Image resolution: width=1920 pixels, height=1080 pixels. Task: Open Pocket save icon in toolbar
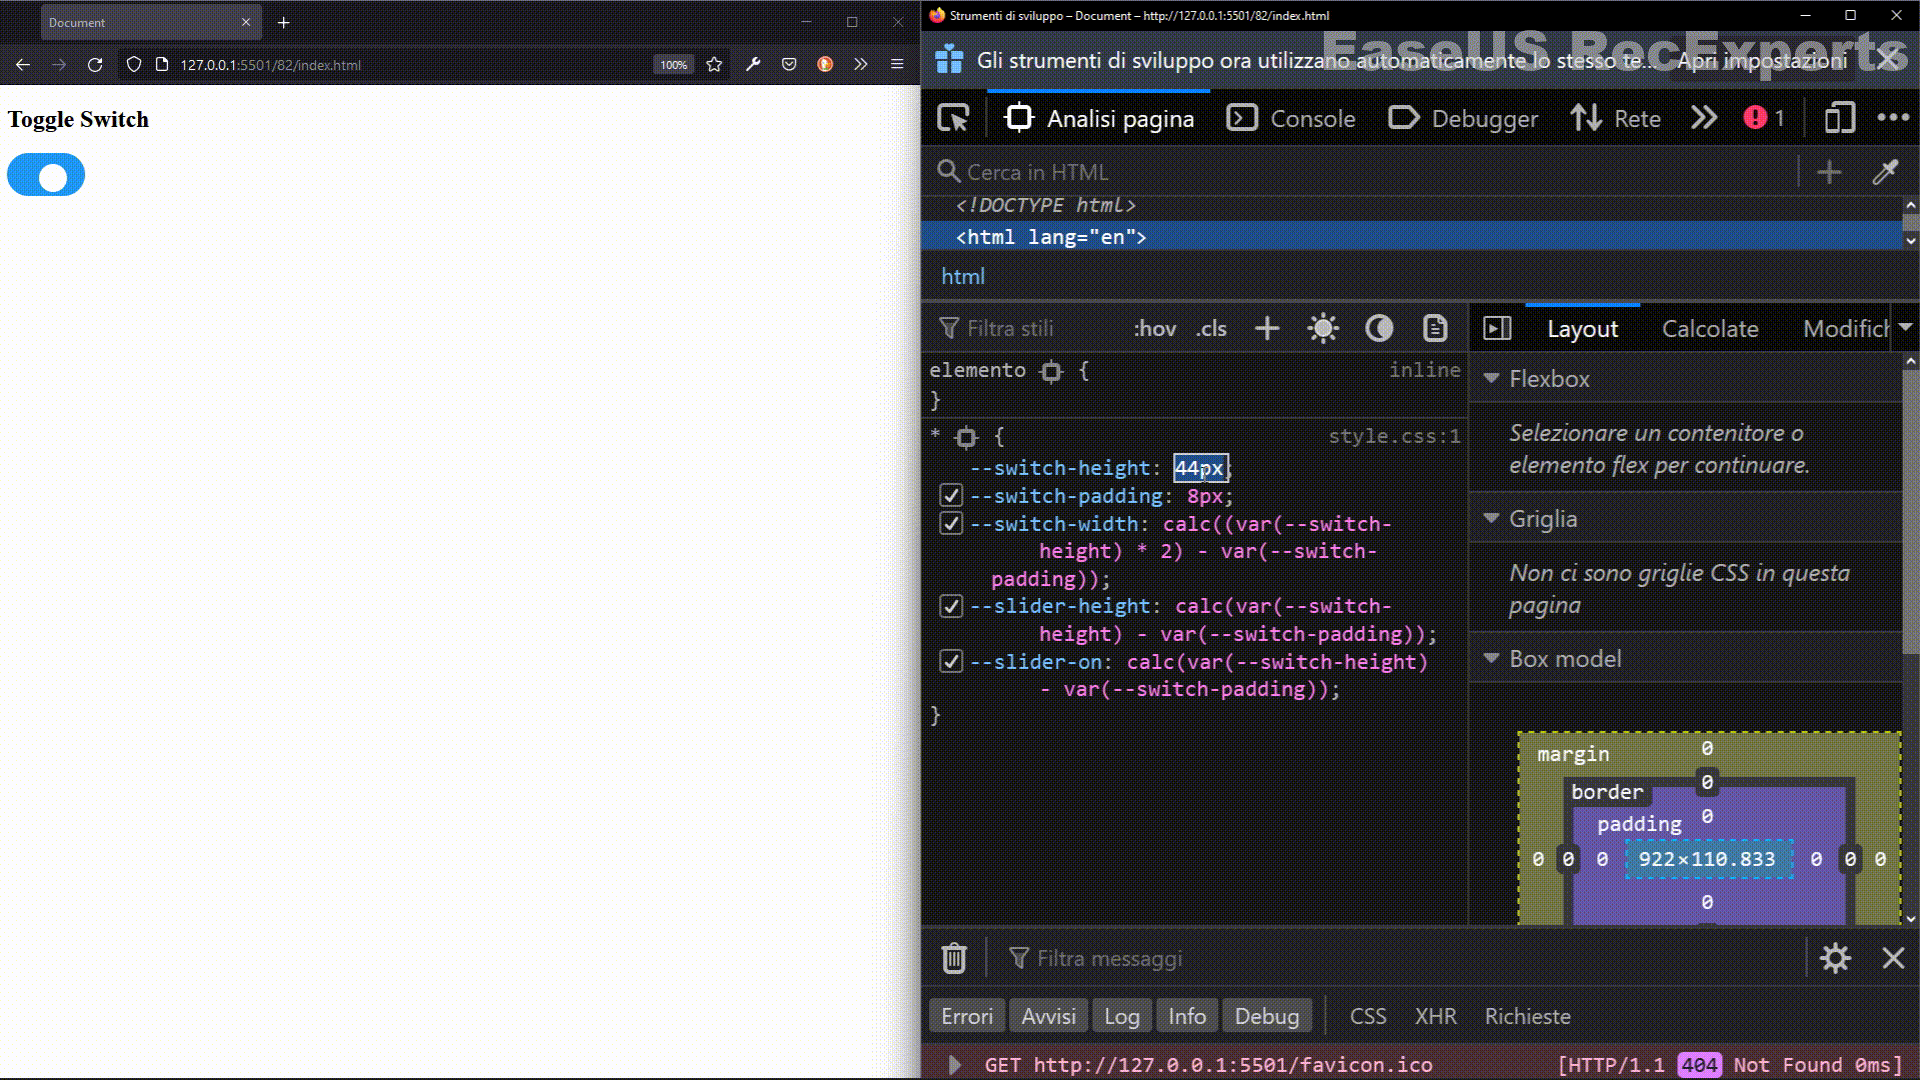pyautogui.click(x=789, y=64)
